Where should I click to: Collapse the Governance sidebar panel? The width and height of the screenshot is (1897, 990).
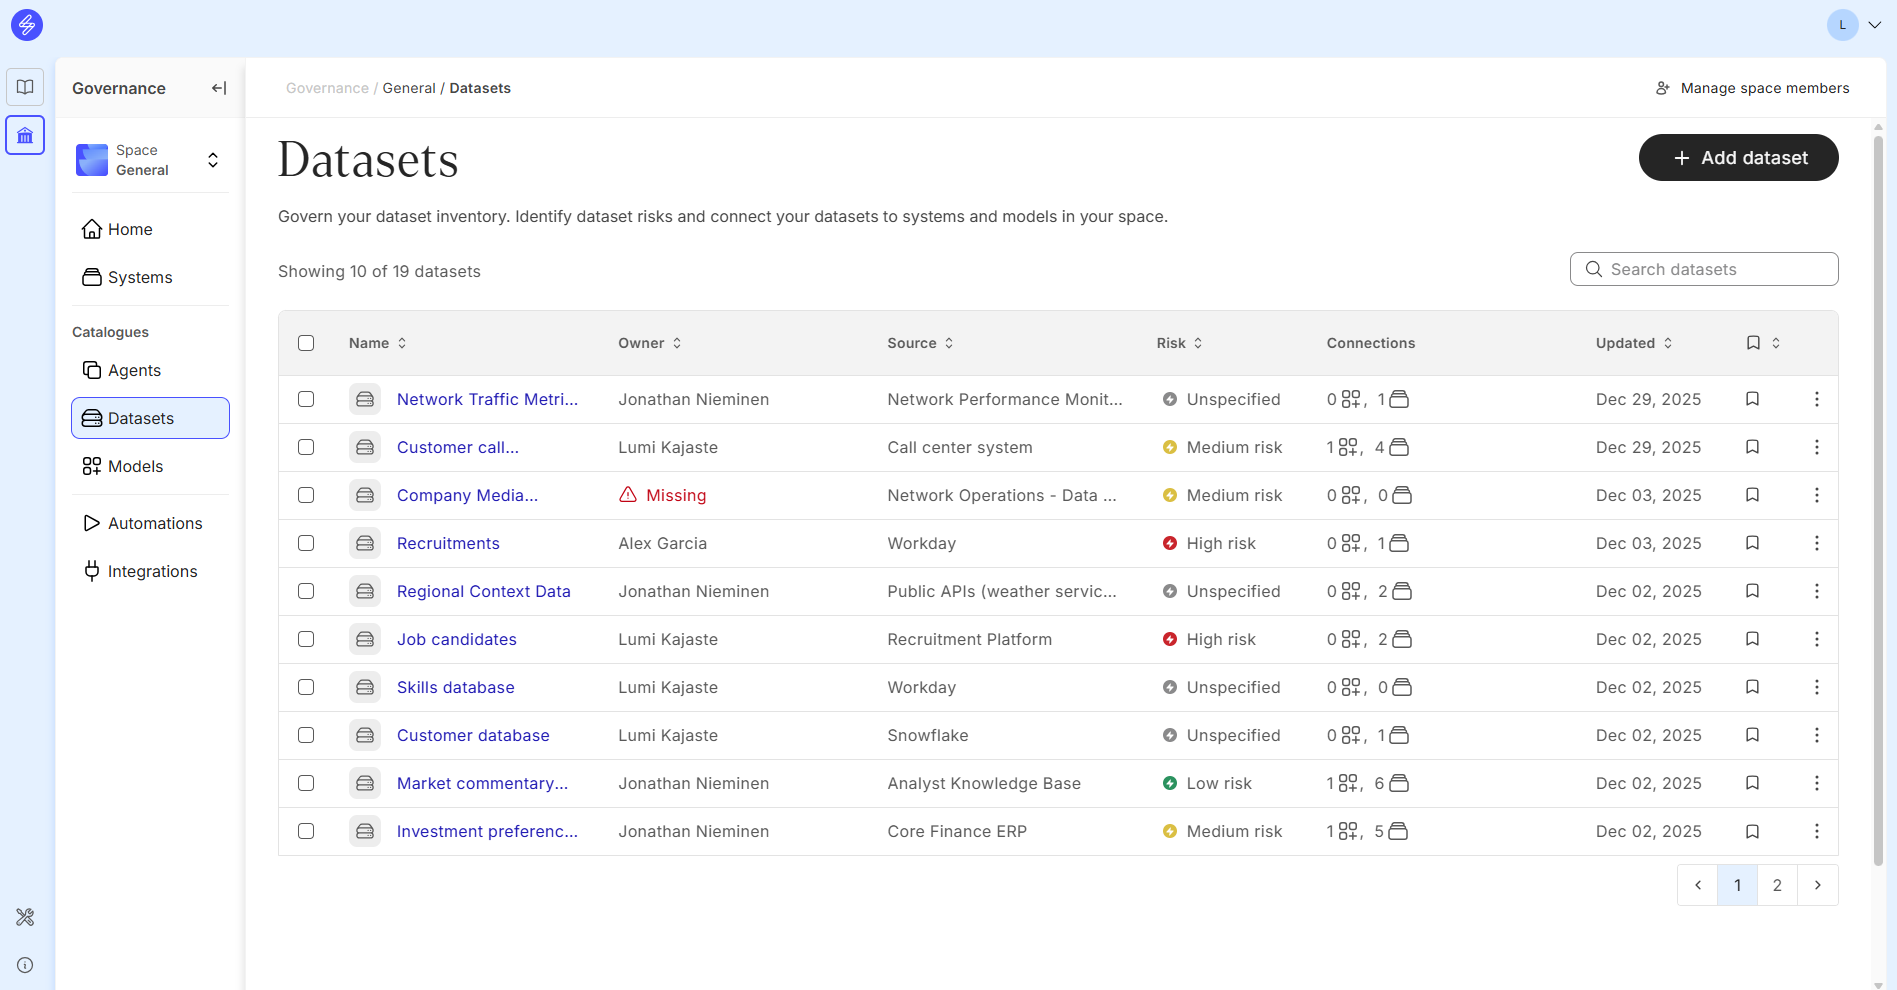[x=219, y=88]
